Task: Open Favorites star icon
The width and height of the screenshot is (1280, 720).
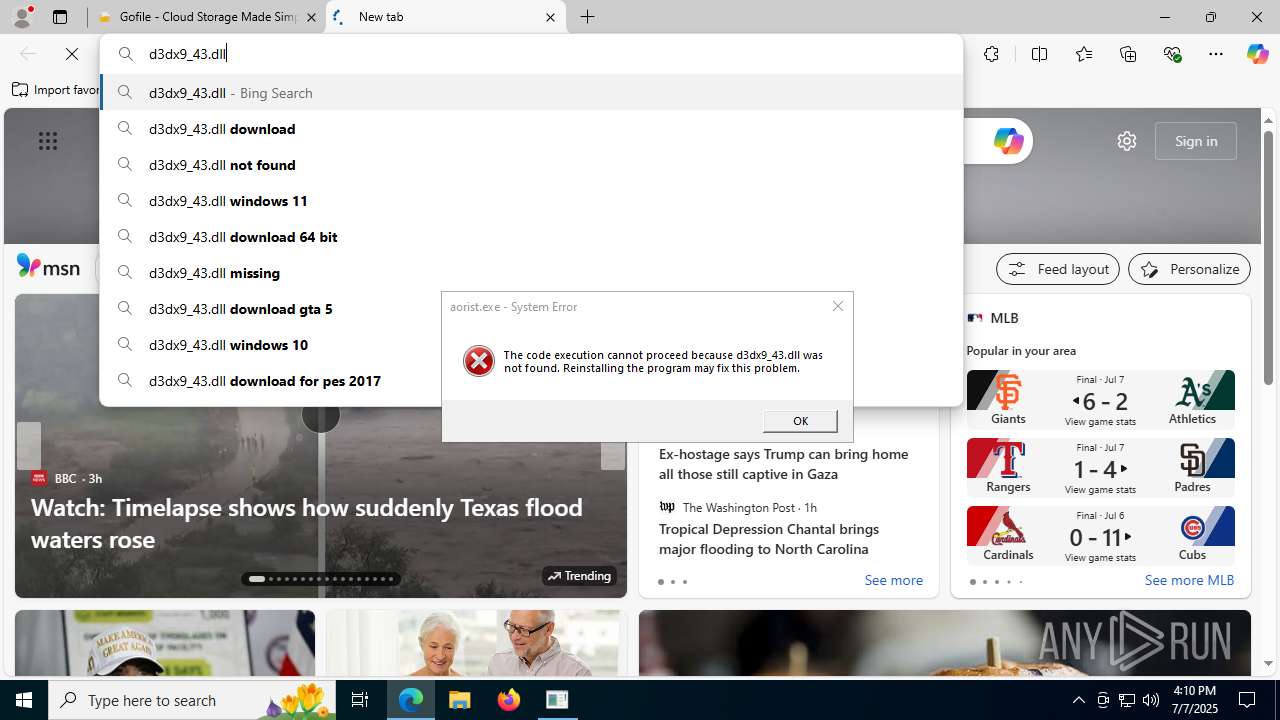Action: click(x=1083, y=54)
